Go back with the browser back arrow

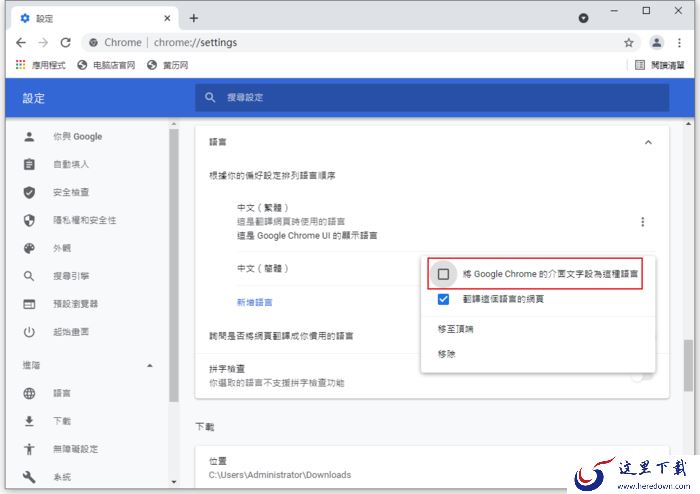pyautogui.click(x=21, y=42)
